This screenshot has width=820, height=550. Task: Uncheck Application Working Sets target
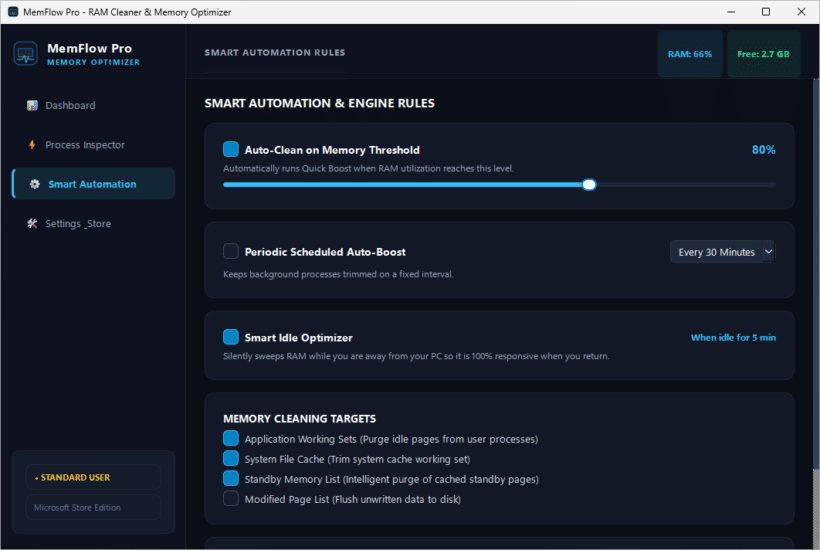[x=231, y=439]
